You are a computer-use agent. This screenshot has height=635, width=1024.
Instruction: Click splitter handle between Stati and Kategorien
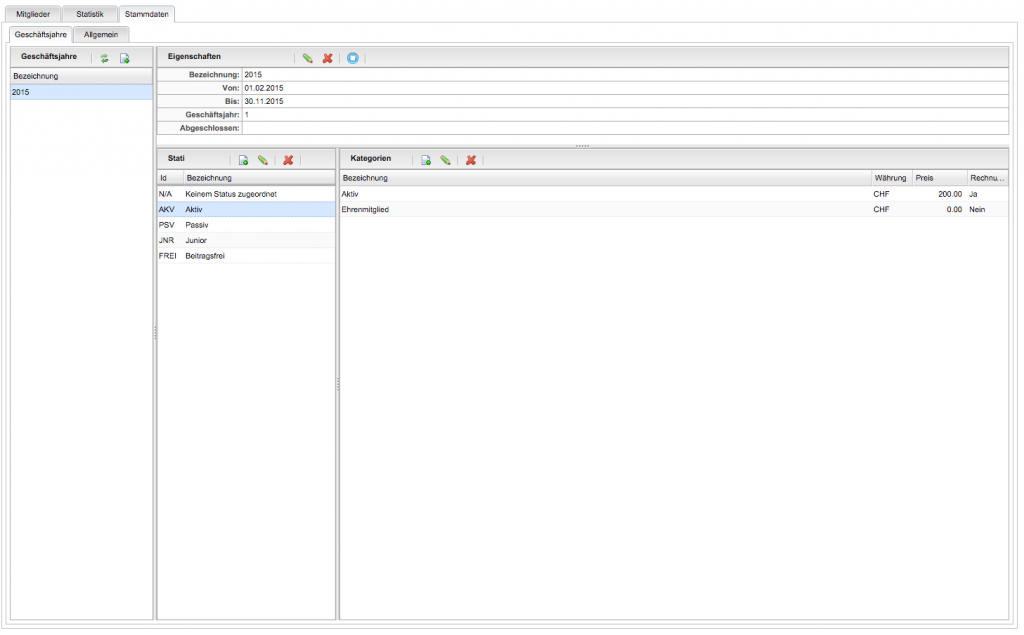tap(338, 384)
